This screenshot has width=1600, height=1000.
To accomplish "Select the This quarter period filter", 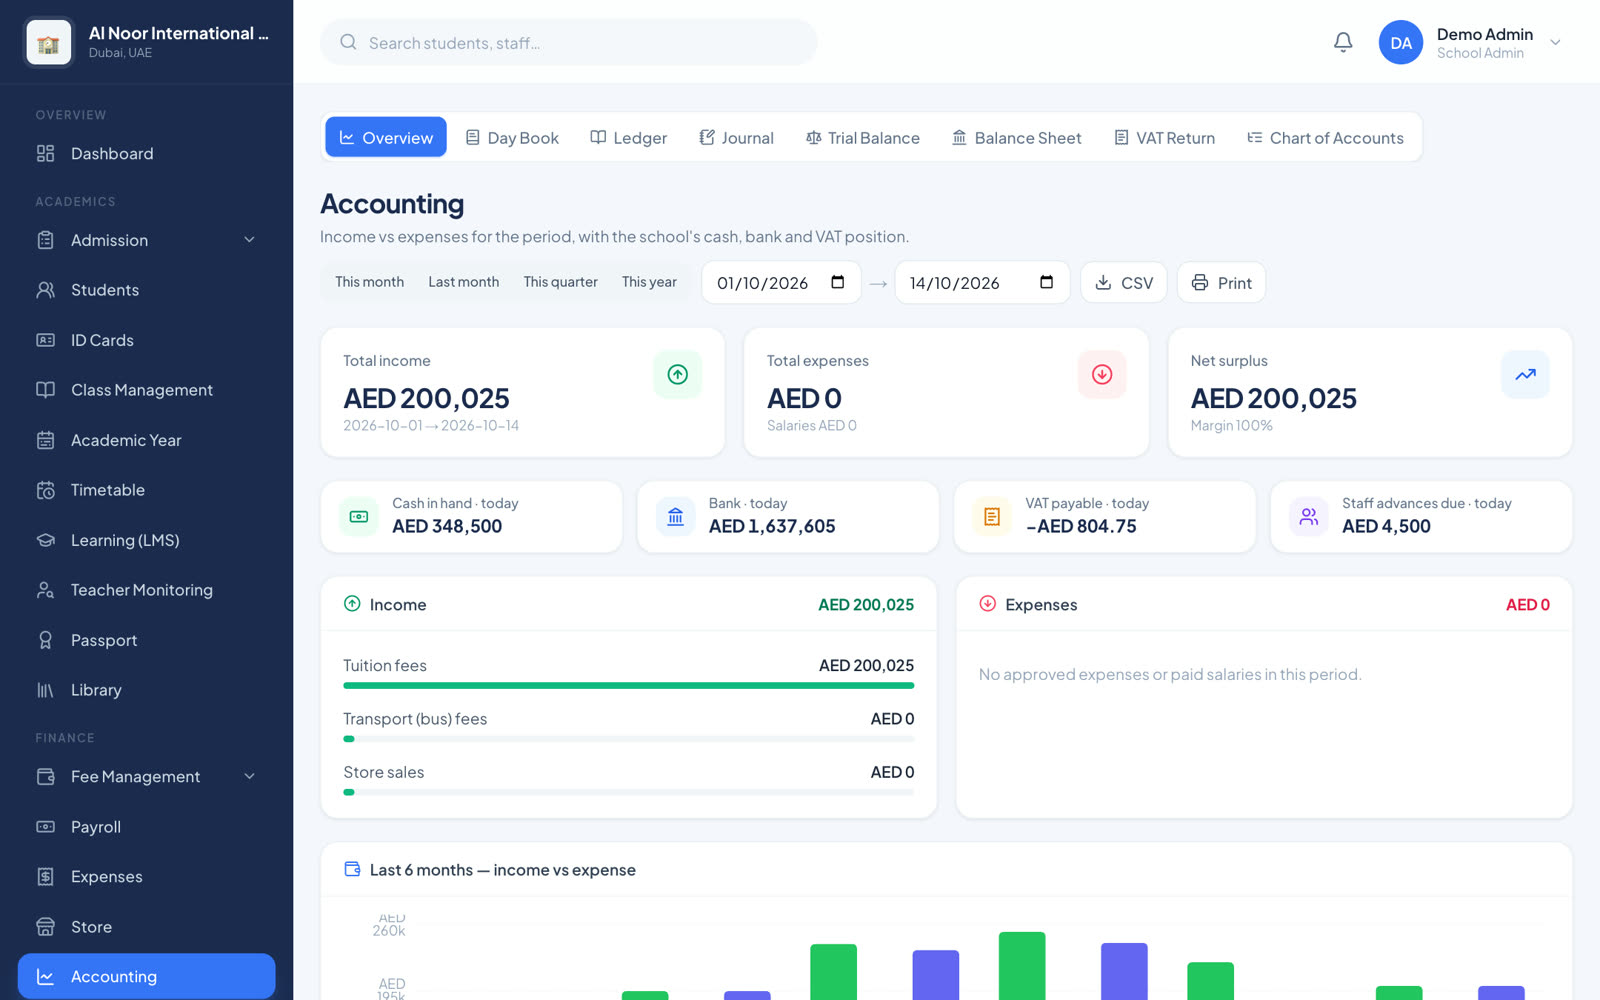I will tap(560, 282).
